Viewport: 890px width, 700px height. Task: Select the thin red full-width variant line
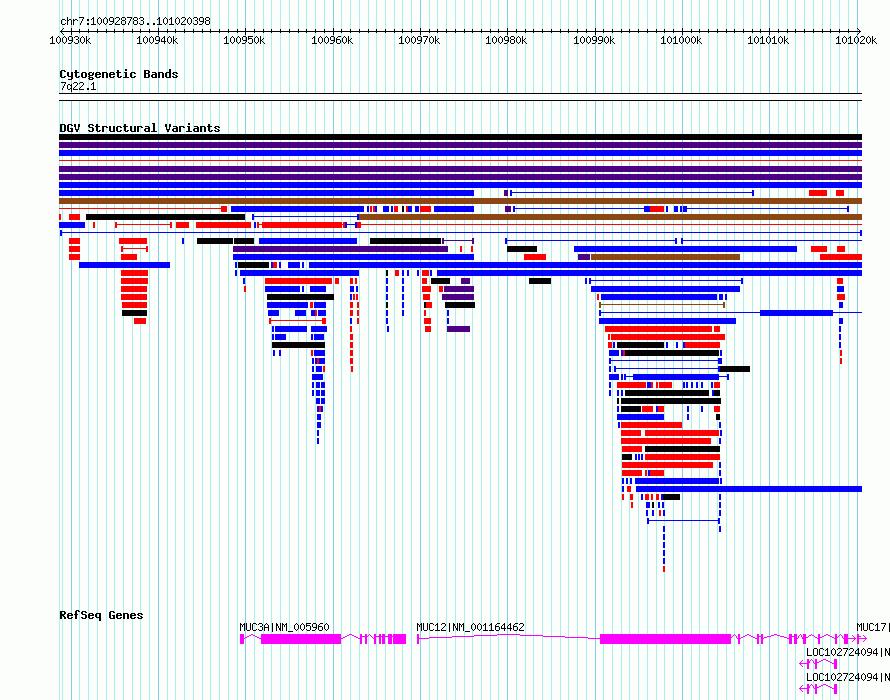coord(460,161)
